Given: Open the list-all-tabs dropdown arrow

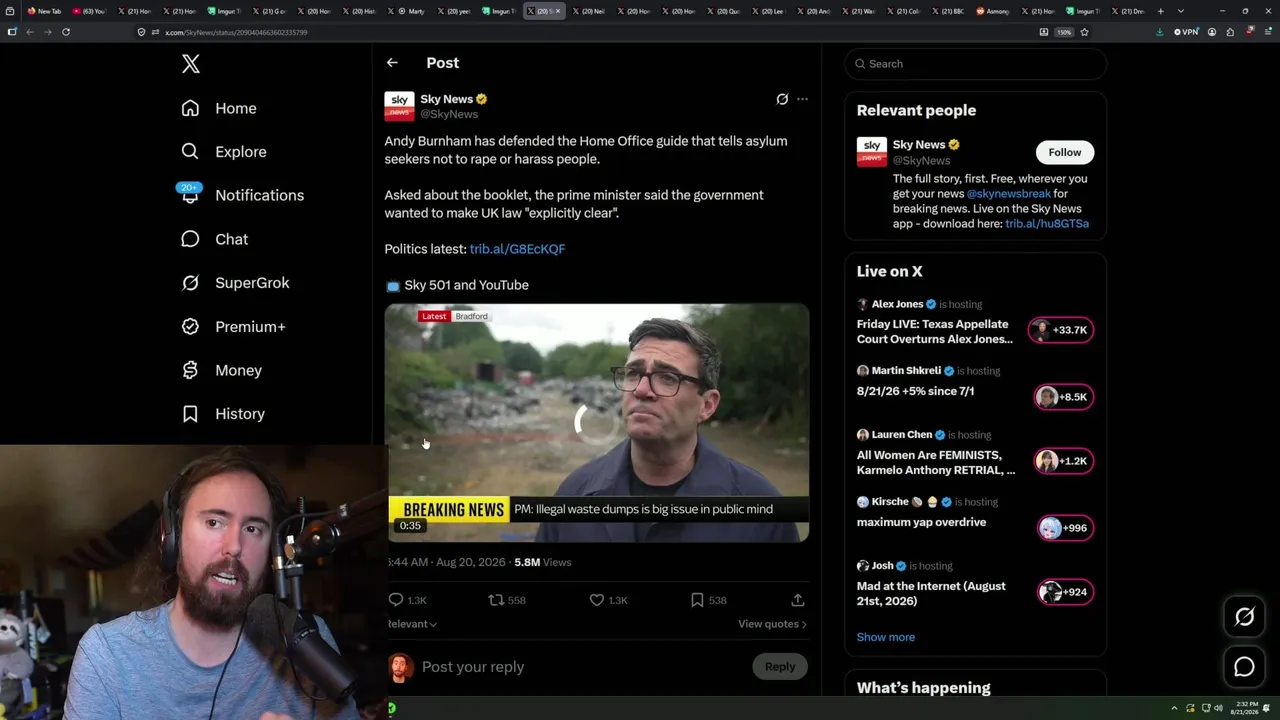Looking at the screenshot, I should pos(1180,11).
